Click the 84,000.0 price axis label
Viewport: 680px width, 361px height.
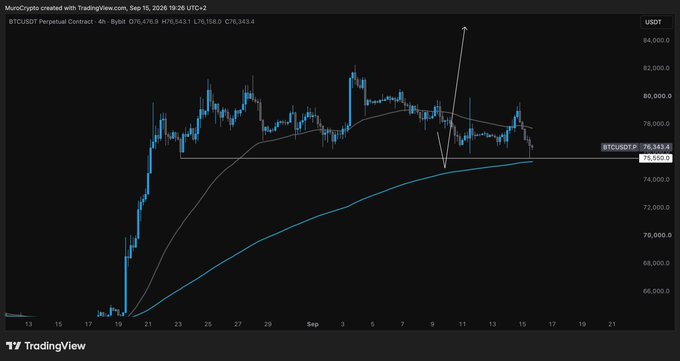[x=657, y=40]
